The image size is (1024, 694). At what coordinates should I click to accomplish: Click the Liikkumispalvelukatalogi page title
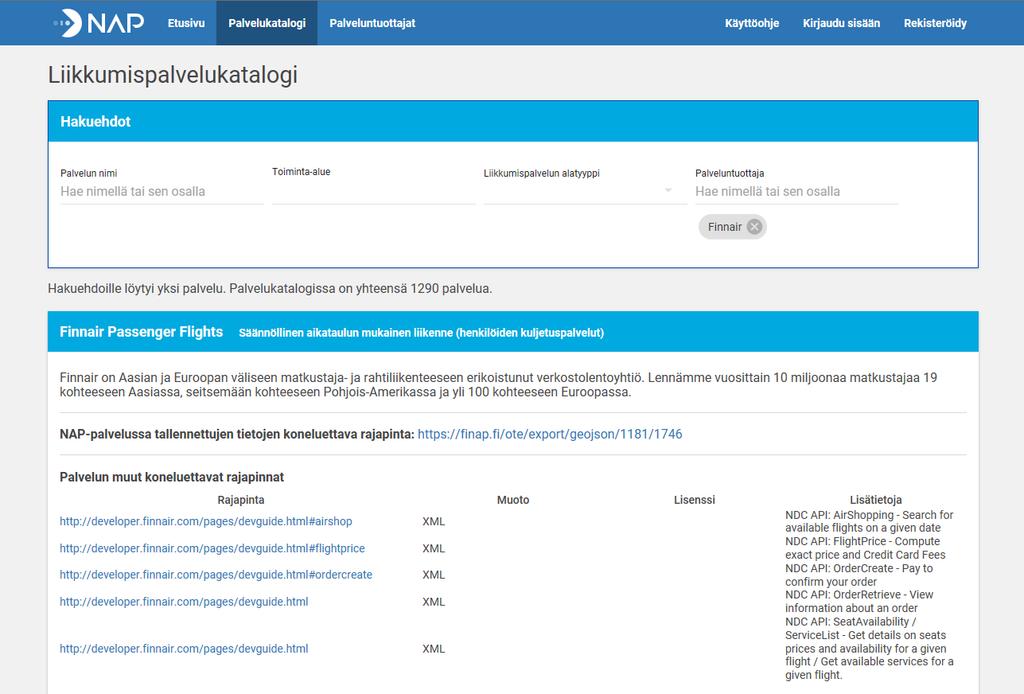[172, 74]
